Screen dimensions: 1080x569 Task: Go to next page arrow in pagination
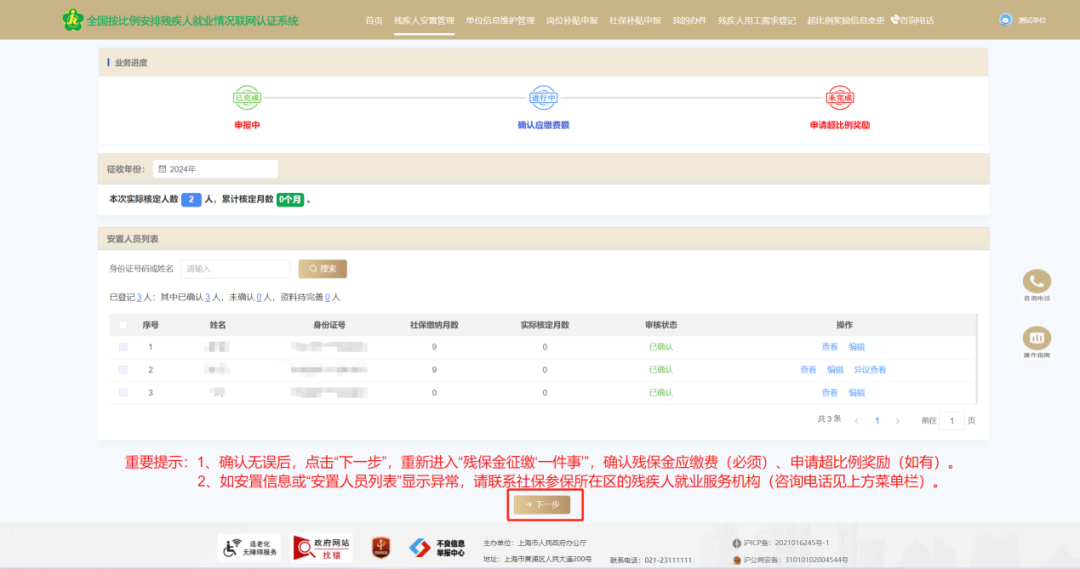pyautogui.click(x=897, y=420)
